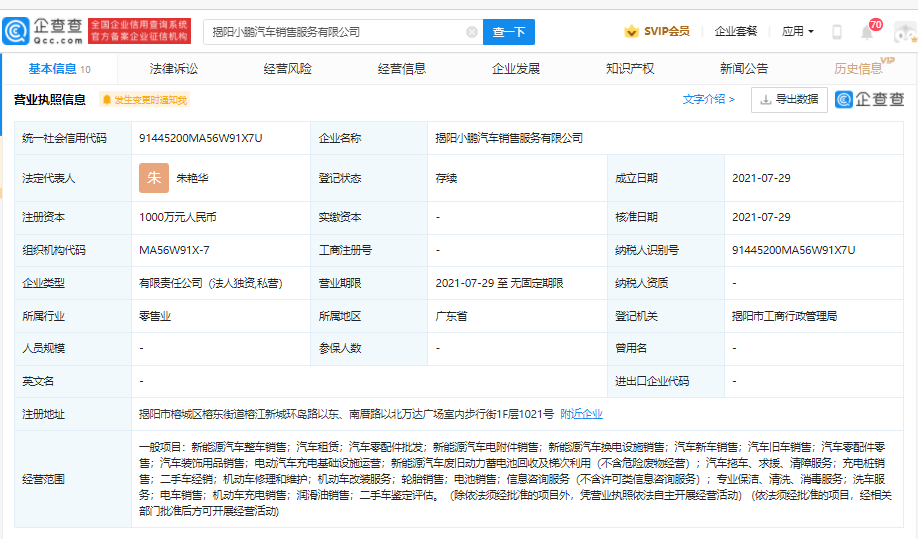Click the 零售业 industry value
This screenshot has height=539, width=918.
point(155,317)
